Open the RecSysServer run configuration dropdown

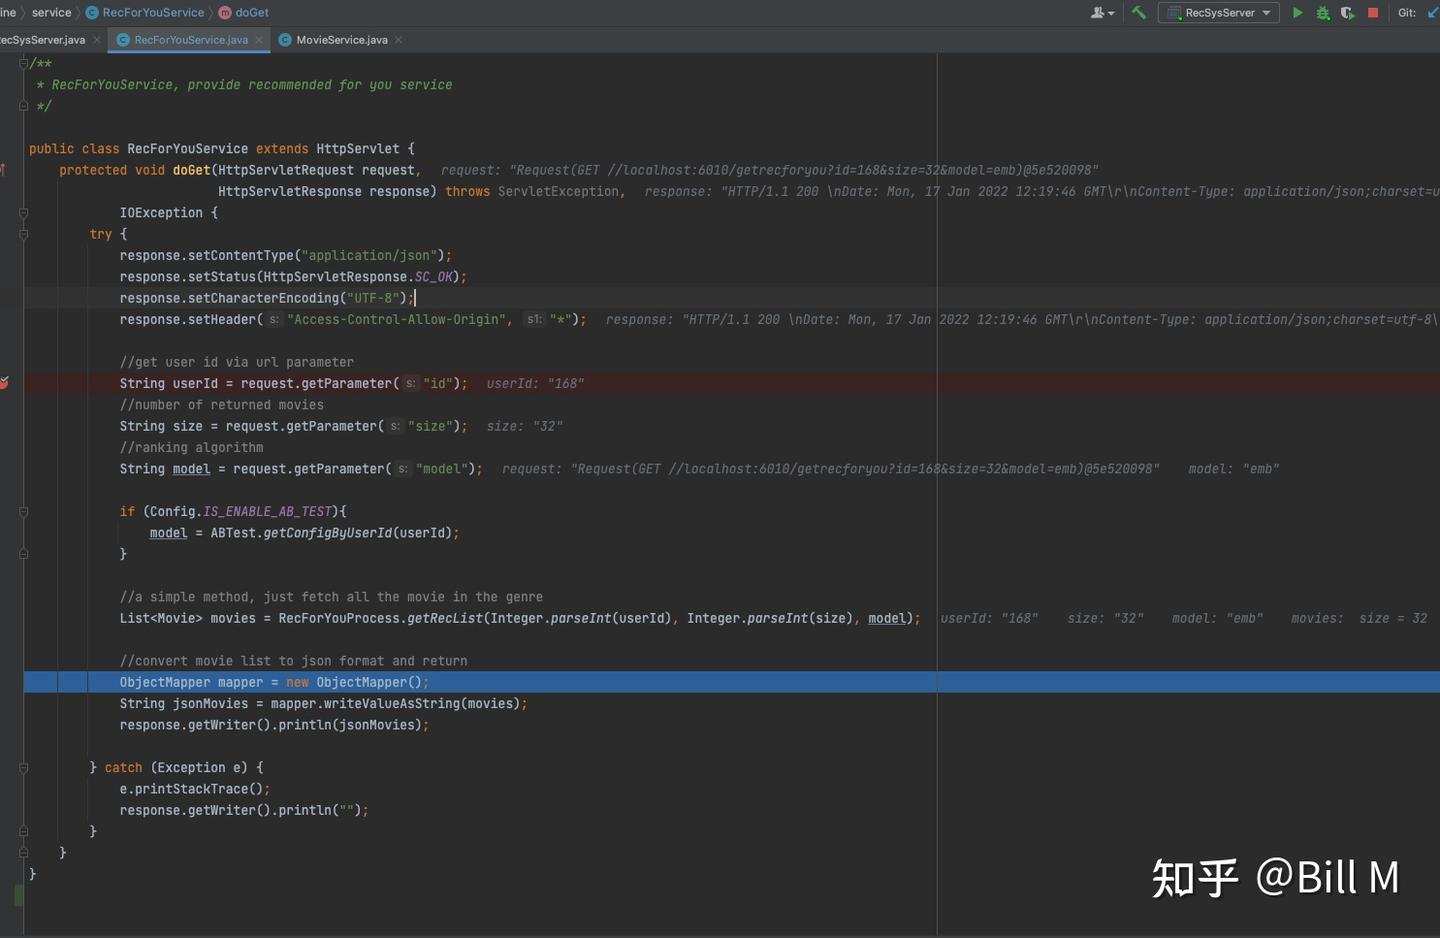pos(1219,13)
